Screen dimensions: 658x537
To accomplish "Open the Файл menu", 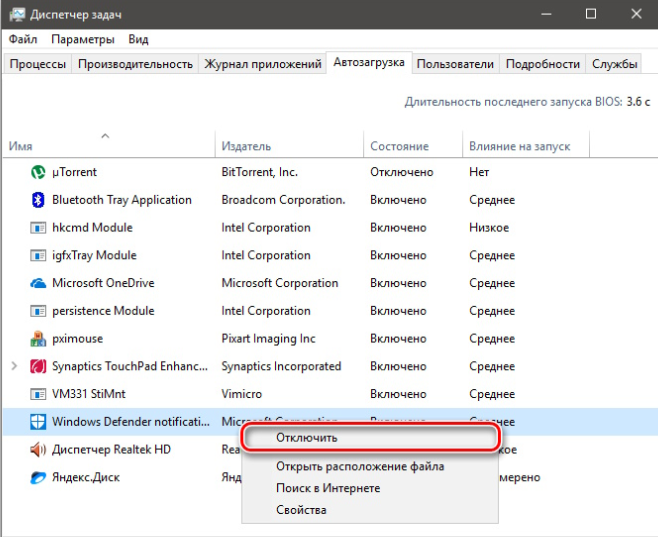I will click(23, 40).
